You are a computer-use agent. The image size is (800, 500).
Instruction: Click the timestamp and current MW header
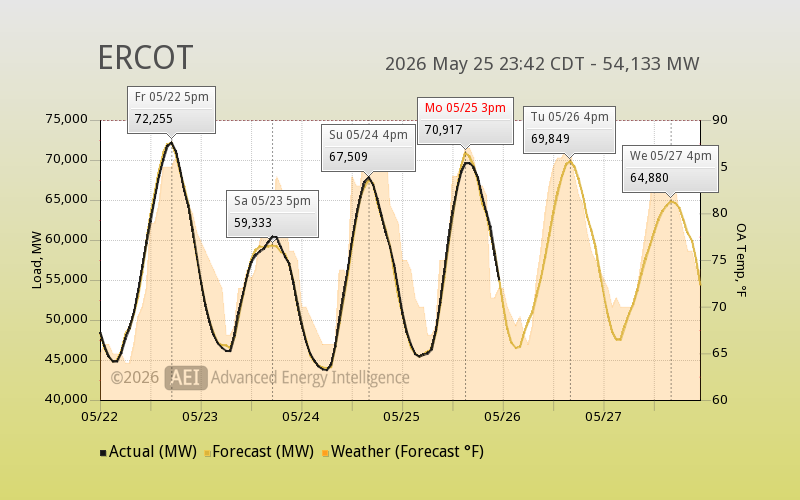click(542, 64)
